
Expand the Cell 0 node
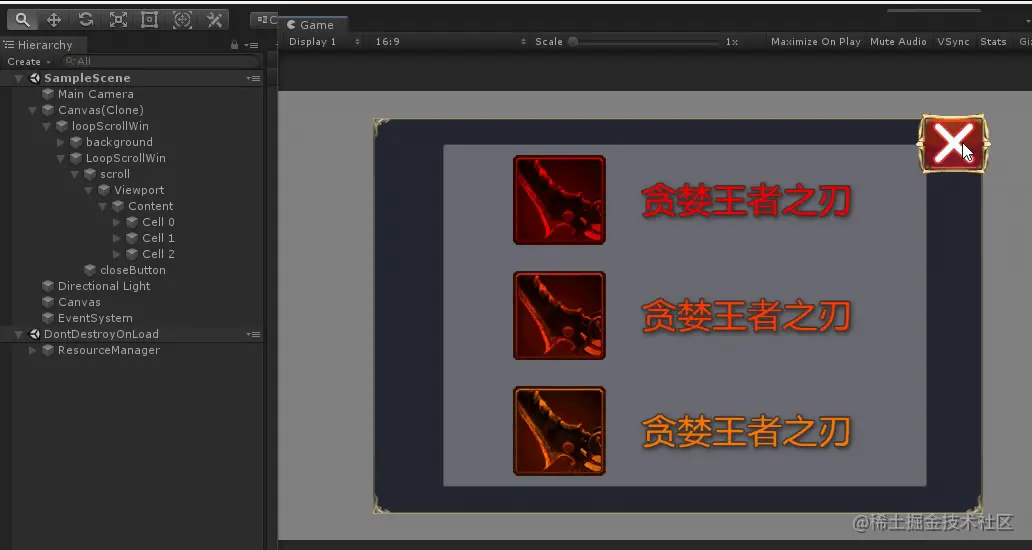(116, 222)
